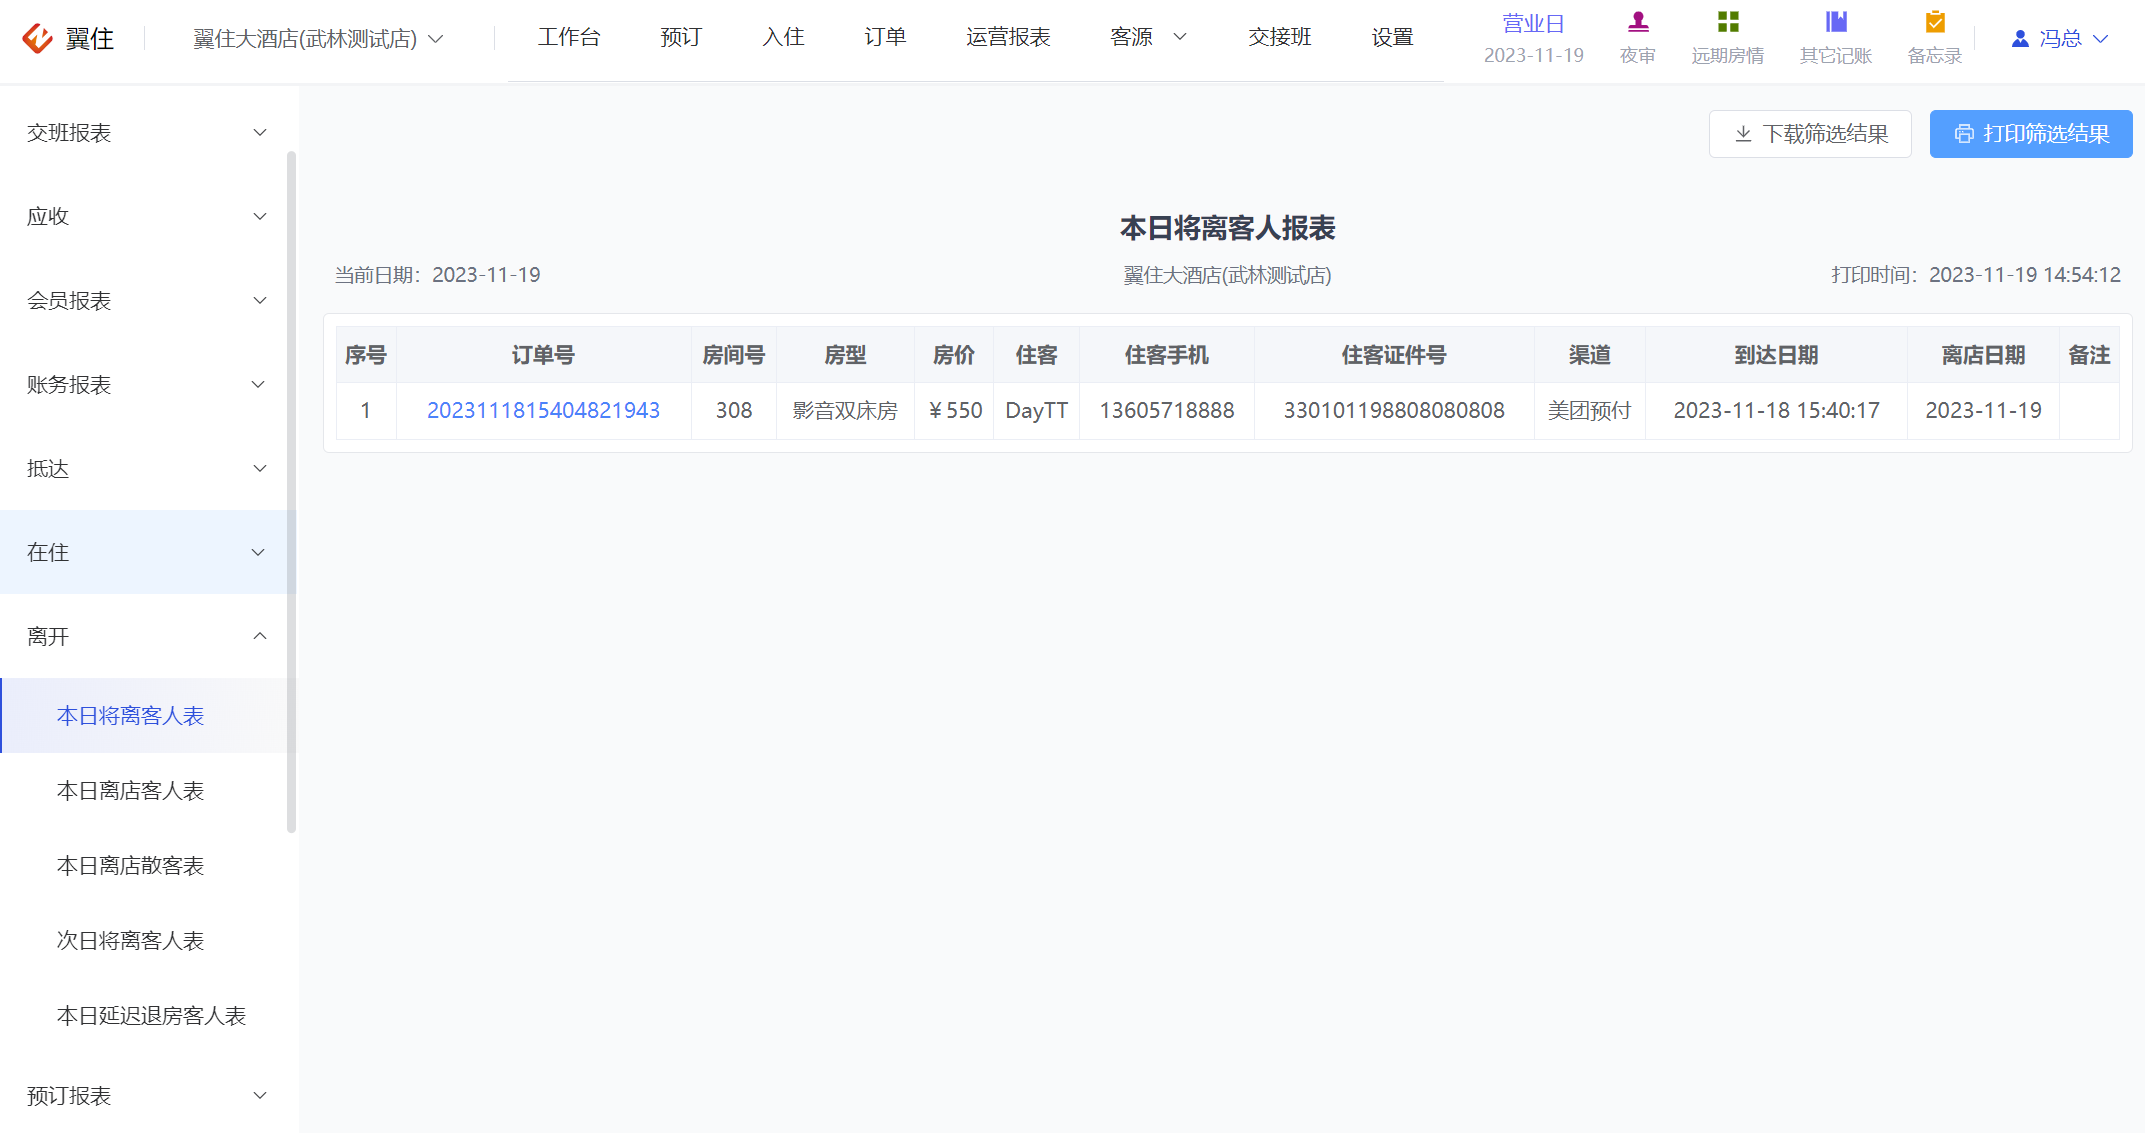The height and width of the screenshot is (1133, 2145).
Task: Expand the 账务报表 sidebar section
Action: point(148,385)
